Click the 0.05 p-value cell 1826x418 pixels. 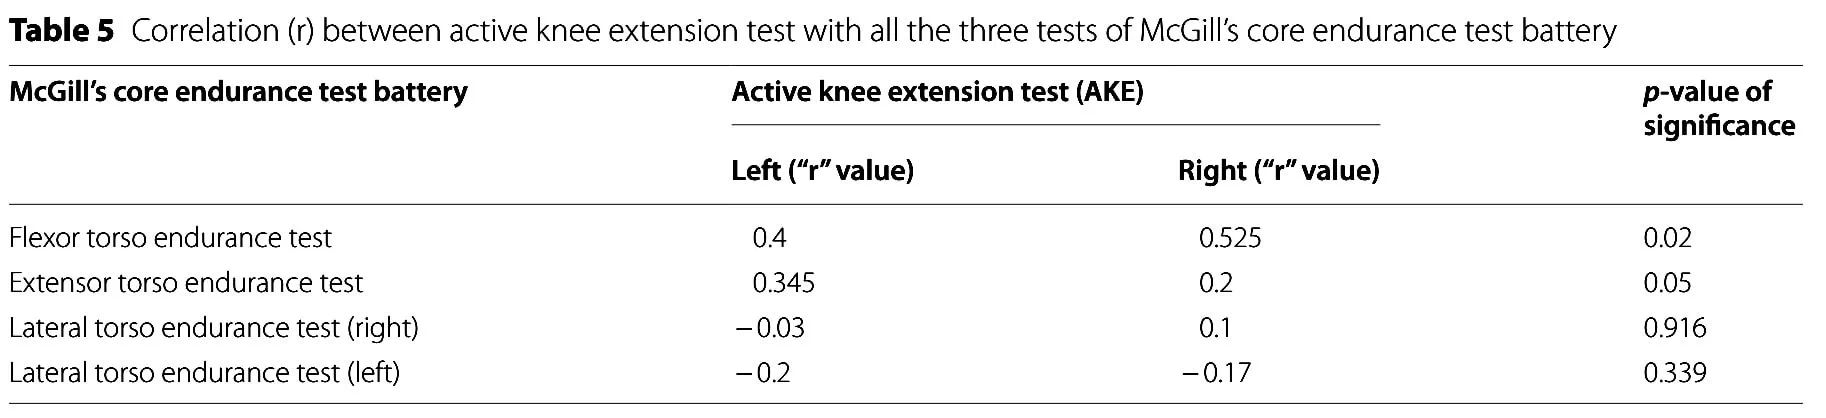pos(1668,283)
